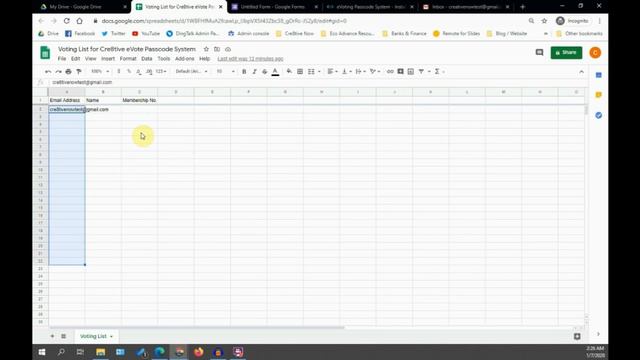Select the Membership No header cell
This screenshot has width=640, height=360.
[139, 100]
